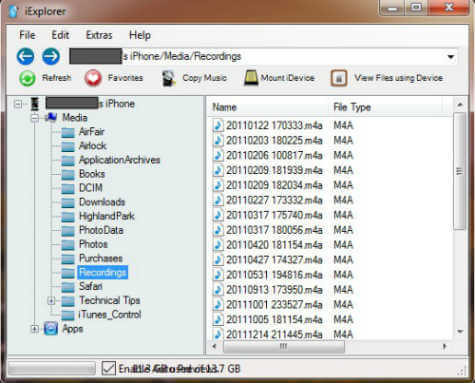Select file 20110209 181939.m4a
This screenshot has width=475, height=383.
(x=274, y=170)
